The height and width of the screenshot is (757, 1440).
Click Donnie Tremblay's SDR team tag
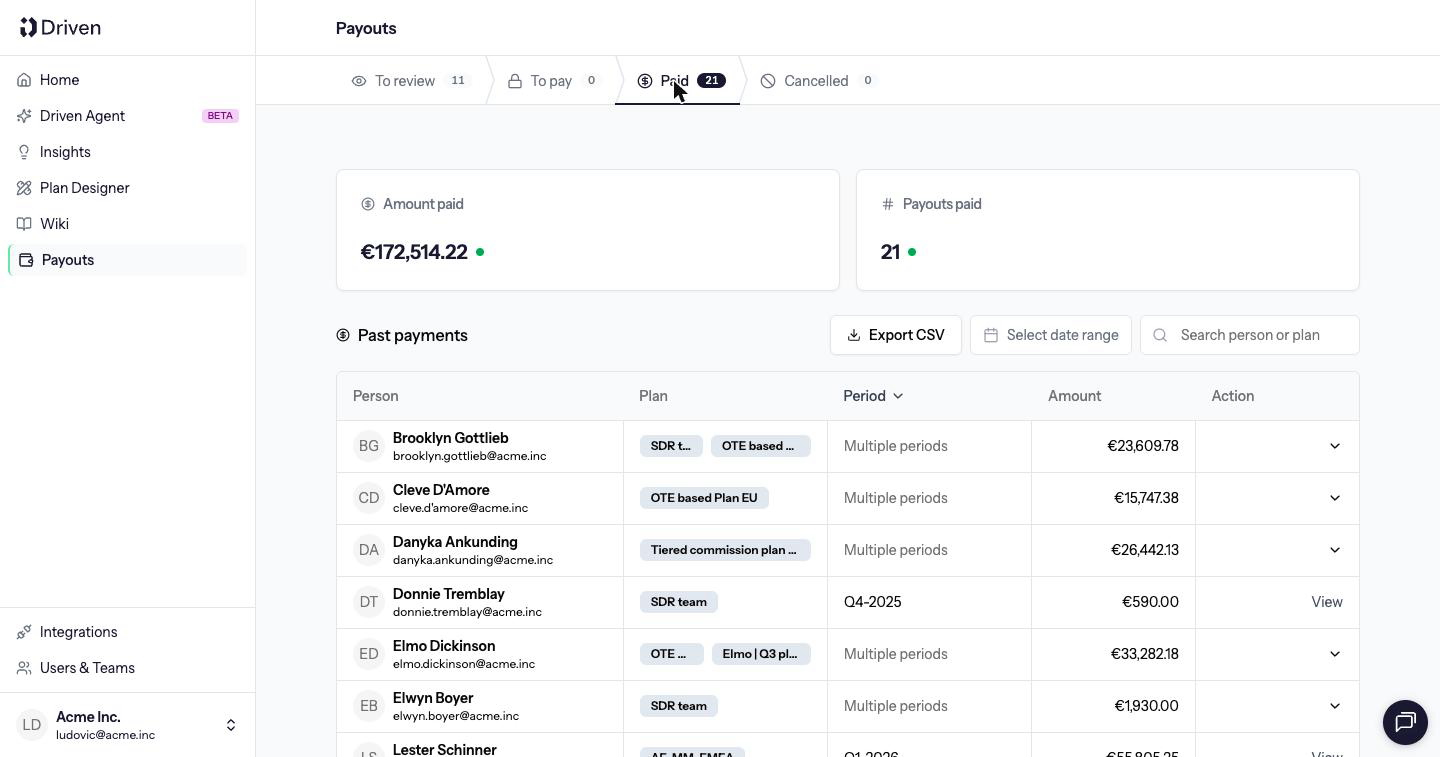click(x=679, y=602)
